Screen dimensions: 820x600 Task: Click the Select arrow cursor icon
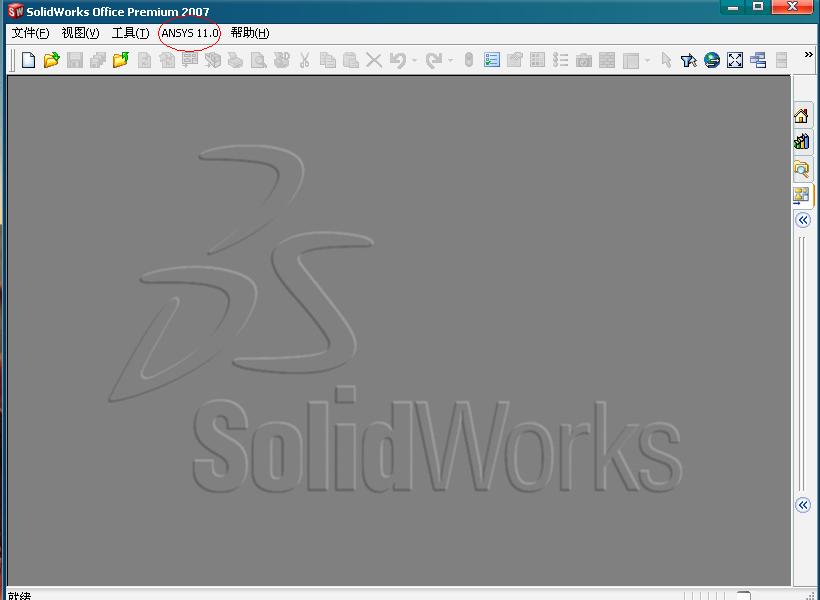click(666, 60)
